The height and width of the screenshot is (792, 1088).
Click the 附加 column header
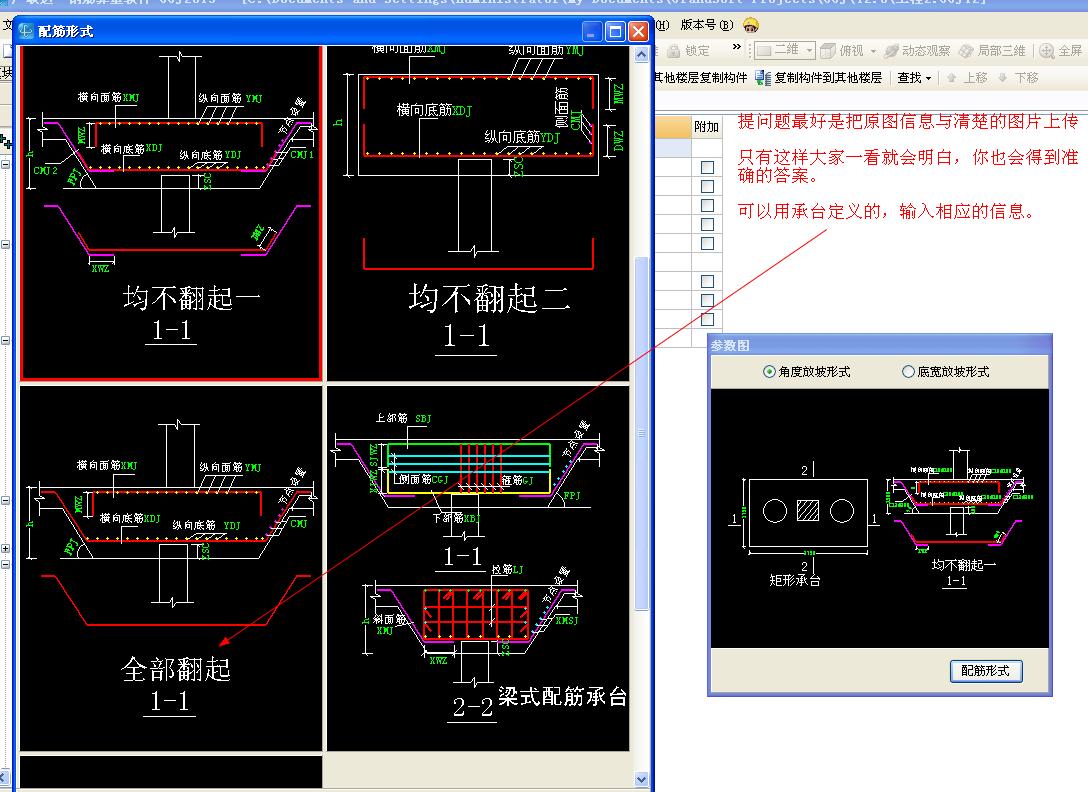tap(707, 126)
